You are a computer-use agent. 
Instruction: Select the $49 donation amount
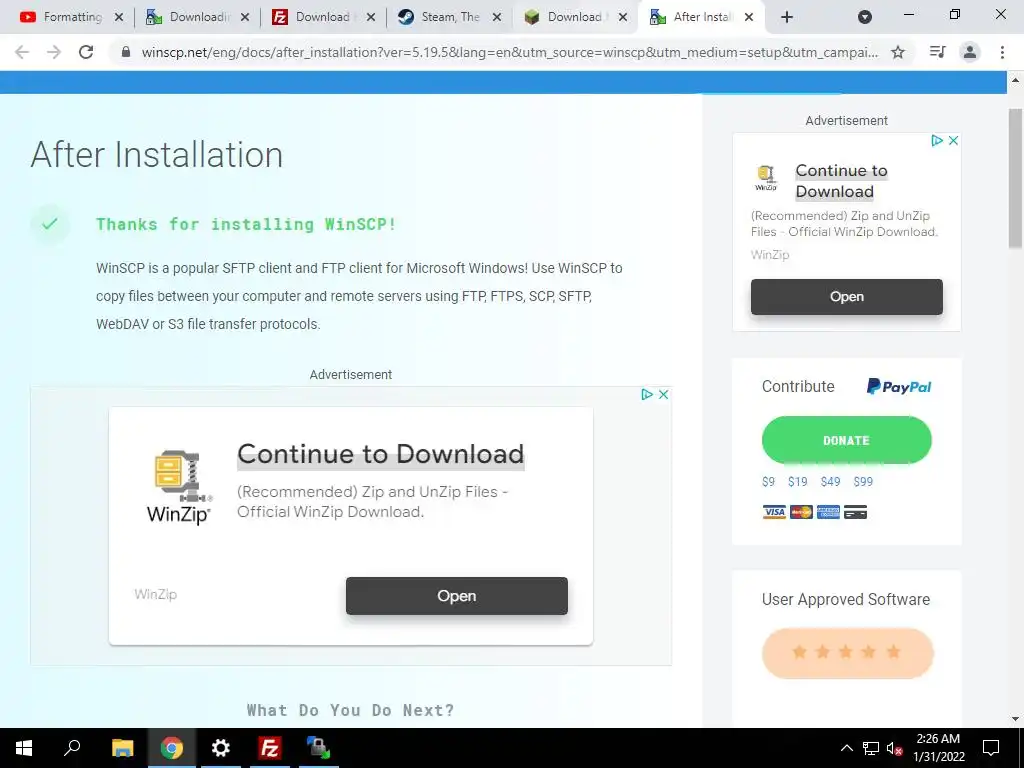click(831, 482)
